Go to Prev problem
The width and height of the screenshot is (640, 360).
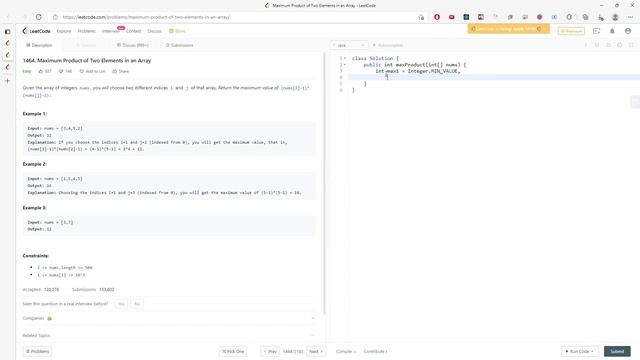click(270, 351)
